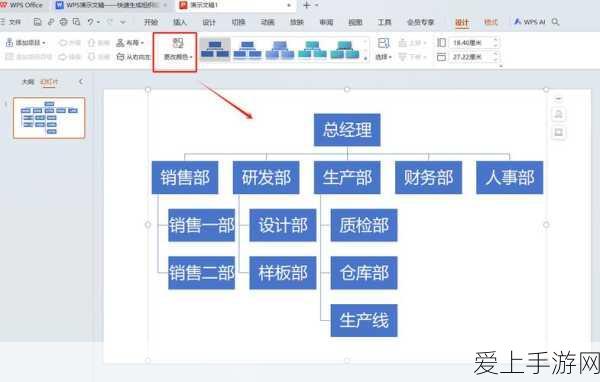Click the Print Preview icon beside Print

[77, 22]
